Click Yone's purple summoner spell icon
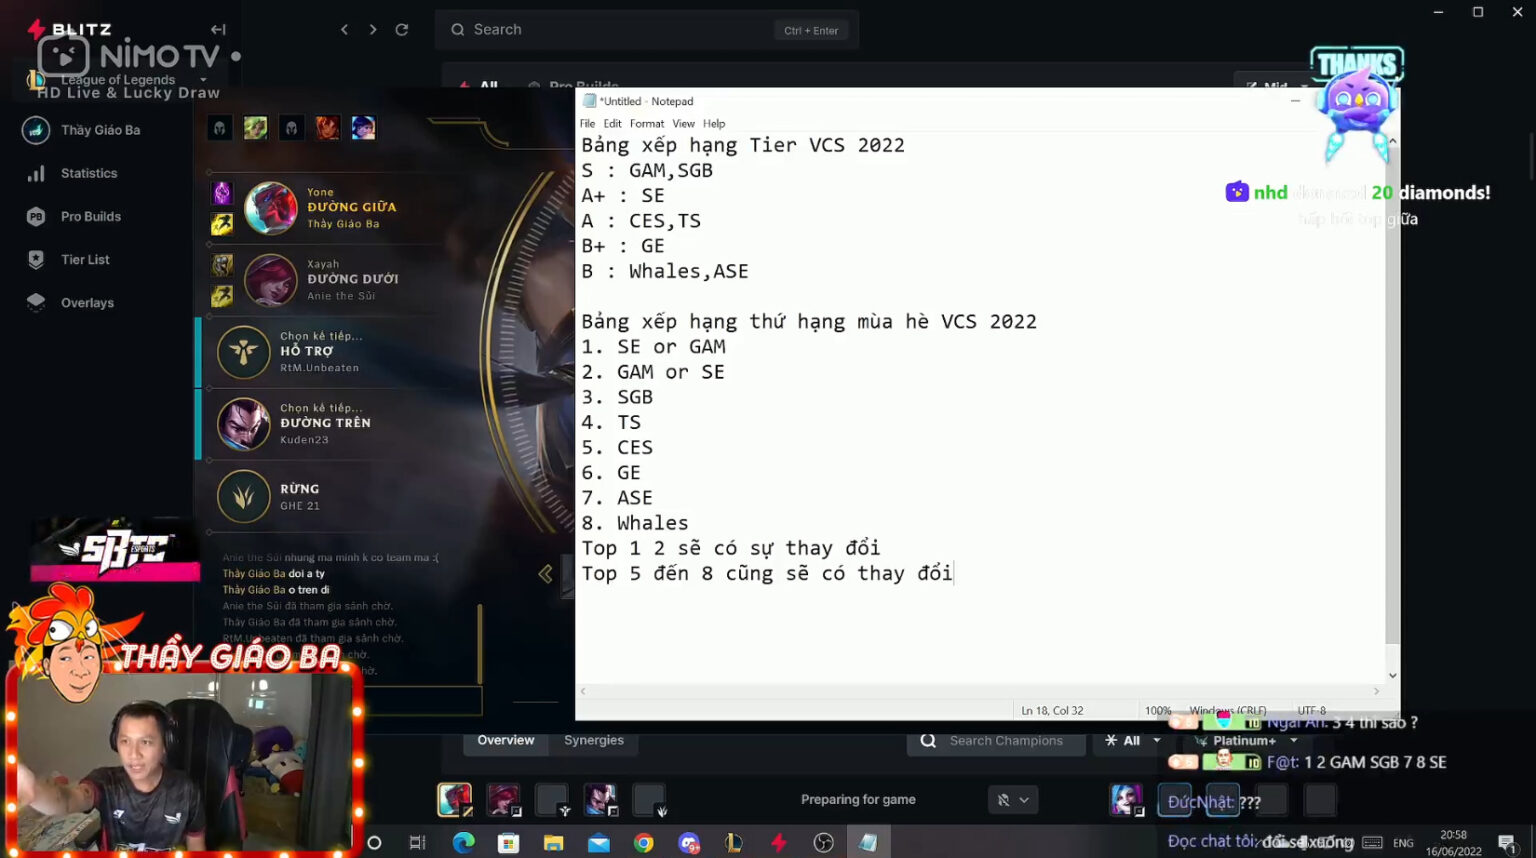 point(222,192)
